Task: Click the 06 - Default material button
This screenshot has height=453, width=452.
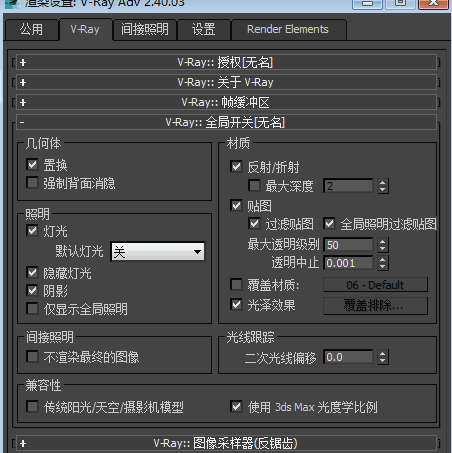Action: pyautogui.click(x=375, y=285)
